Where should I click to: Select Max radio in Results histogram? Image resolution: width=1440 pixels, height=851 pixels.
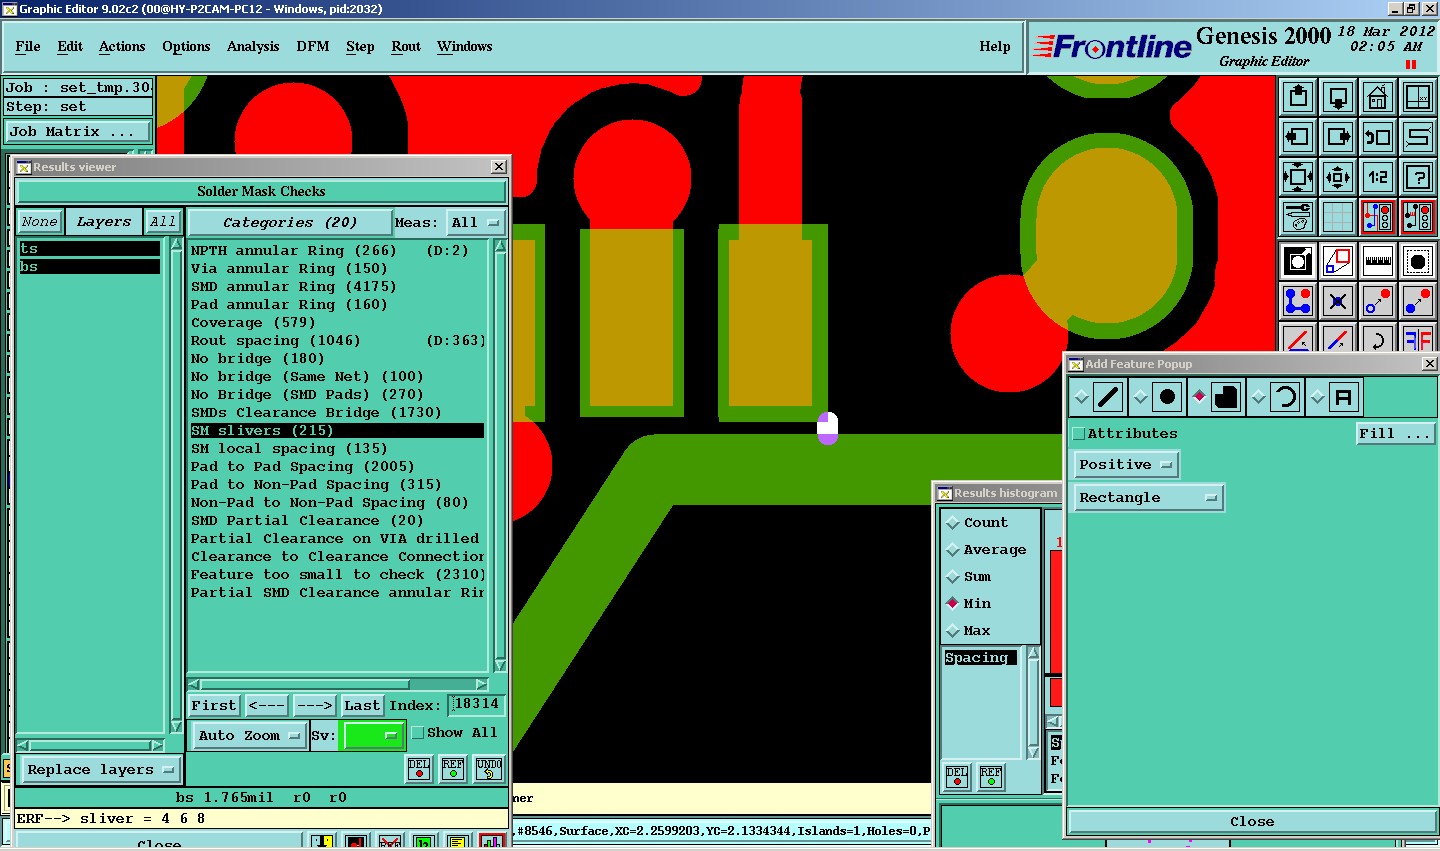point(953,631)
